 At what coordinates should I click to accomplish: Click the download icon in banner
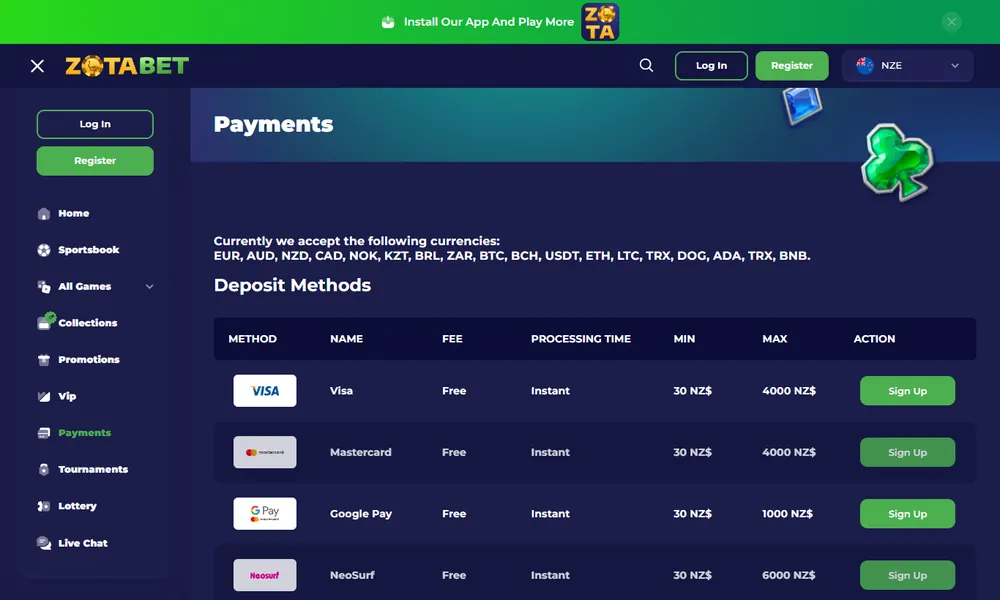388,22
